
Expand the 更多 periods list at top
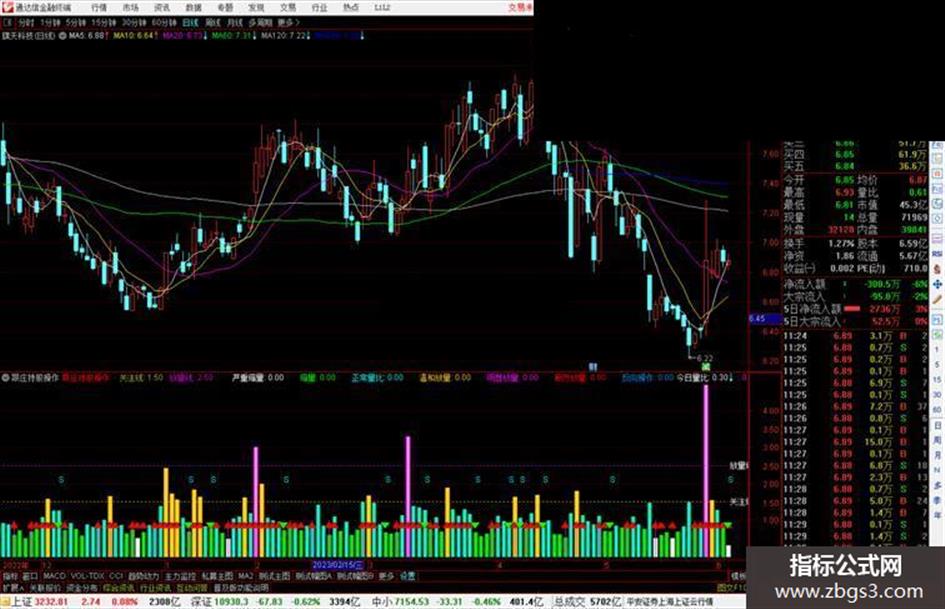pyautogui.click(x=287, y=22)
